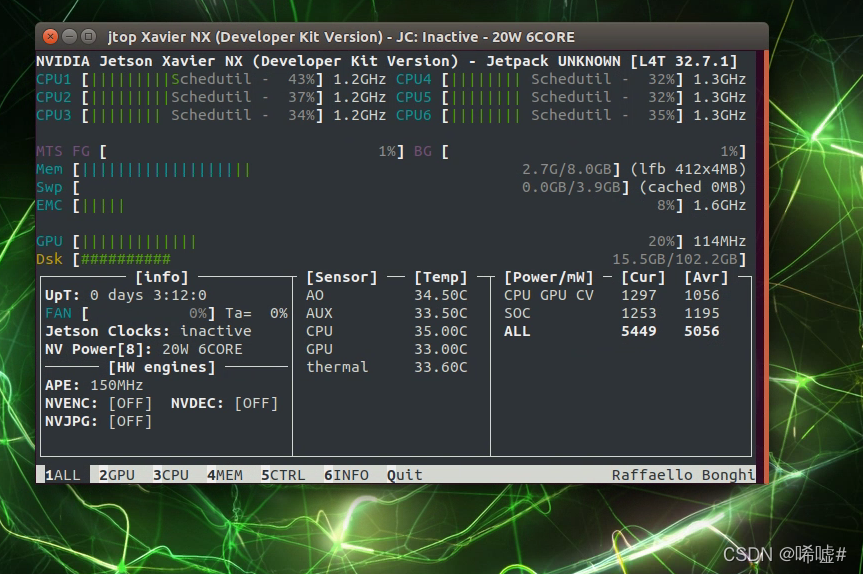
Task: Click the GPU sensor temperature 33.00C
Action: pyautogui.click(x=440, y=349)
